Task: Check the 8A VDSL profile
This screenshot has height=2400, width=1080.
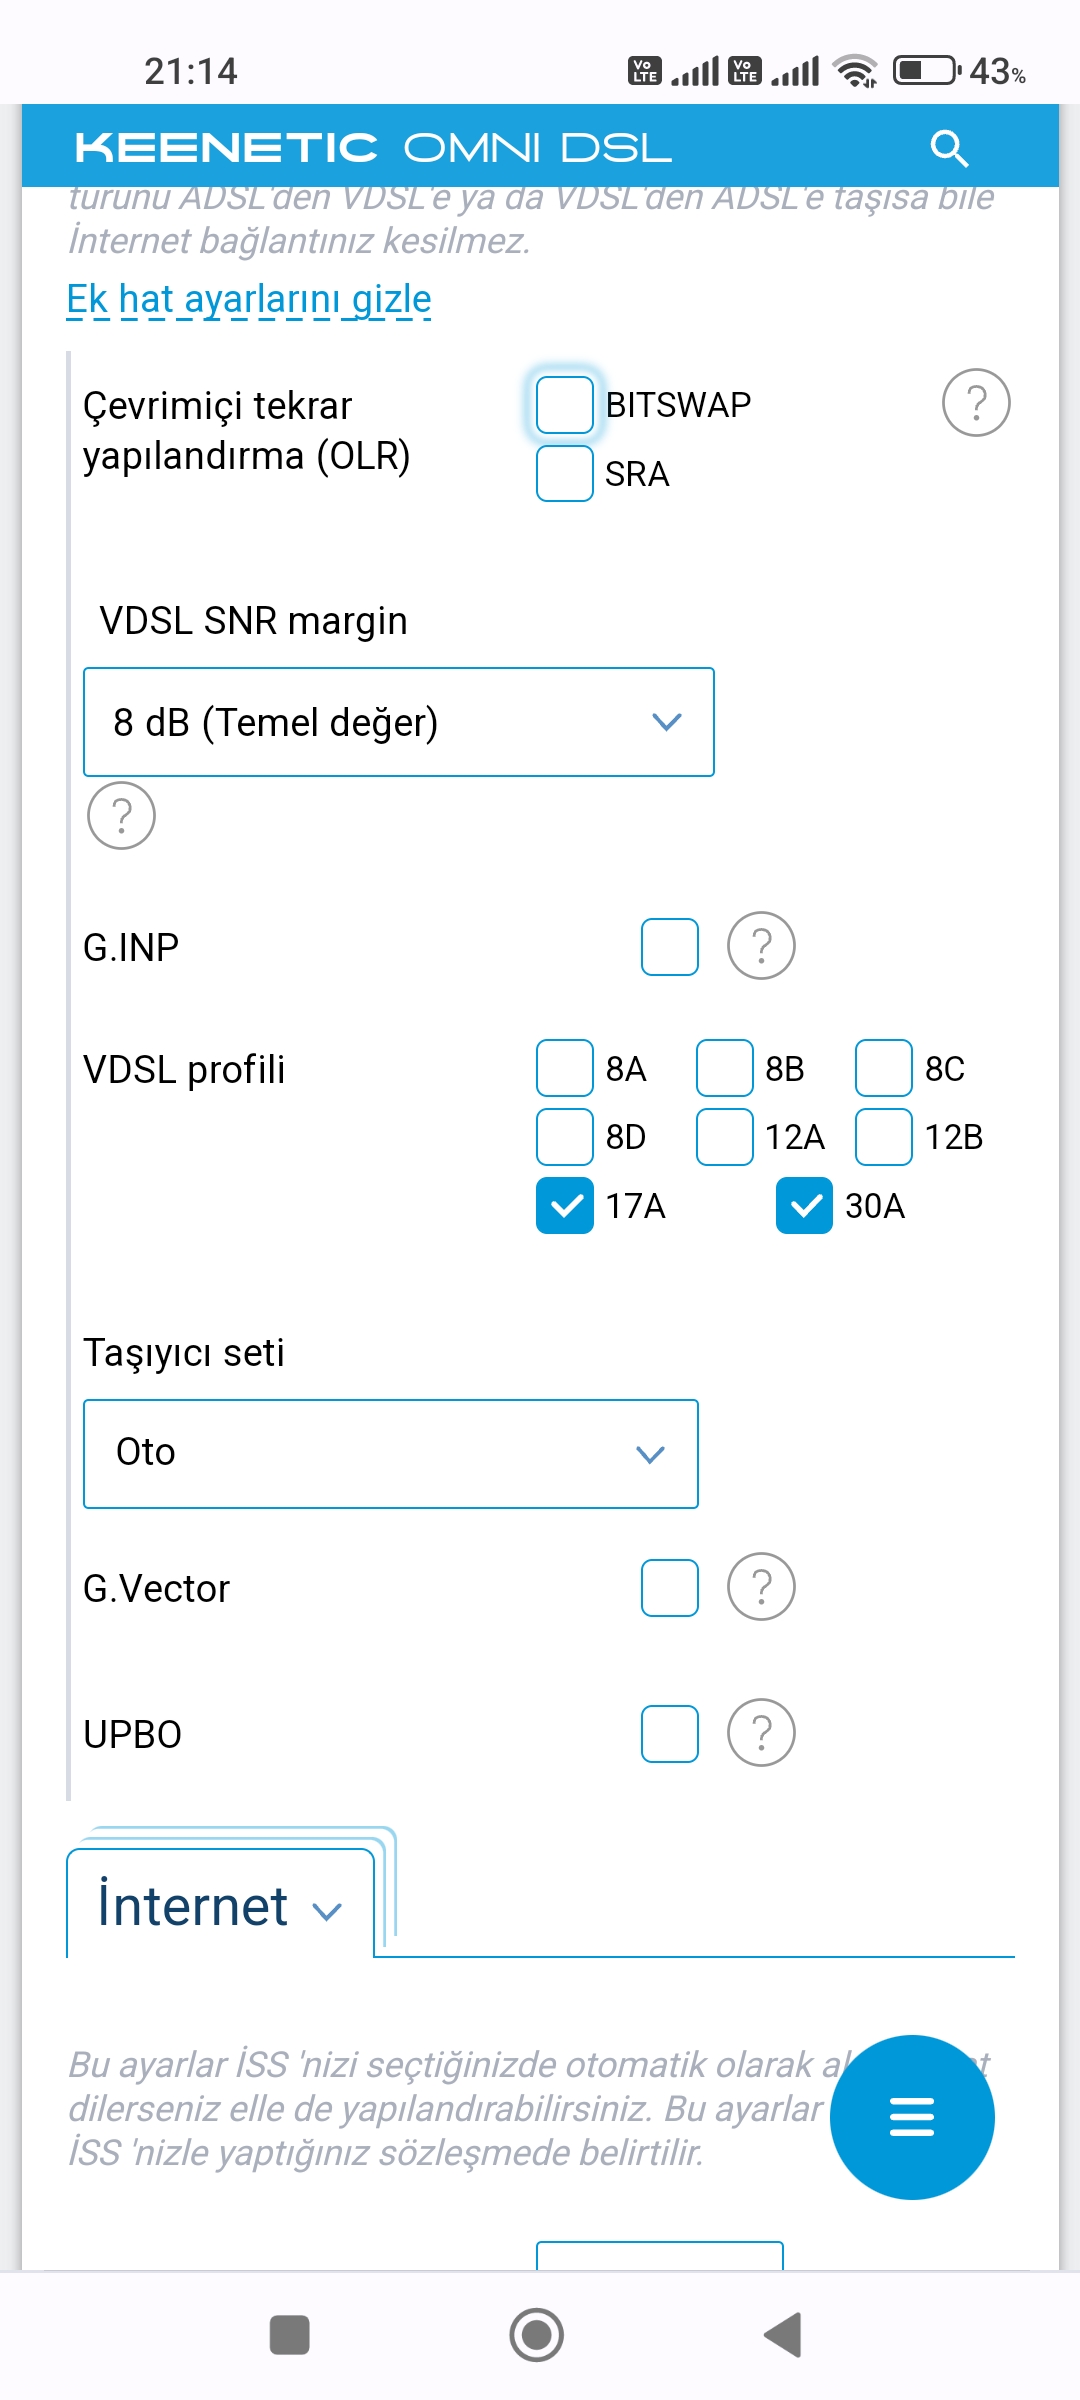Action: tap(565, 1068)
